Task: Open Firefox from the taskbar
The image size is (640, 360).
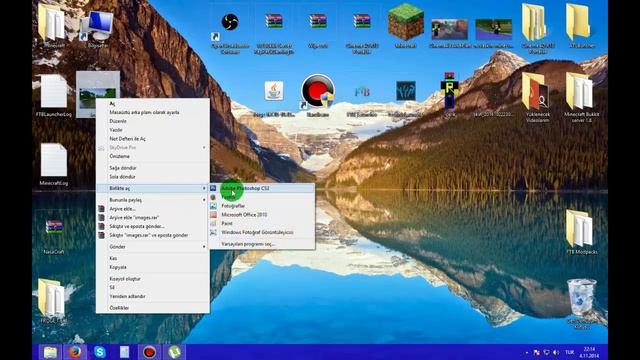Action: coord(75,352)
